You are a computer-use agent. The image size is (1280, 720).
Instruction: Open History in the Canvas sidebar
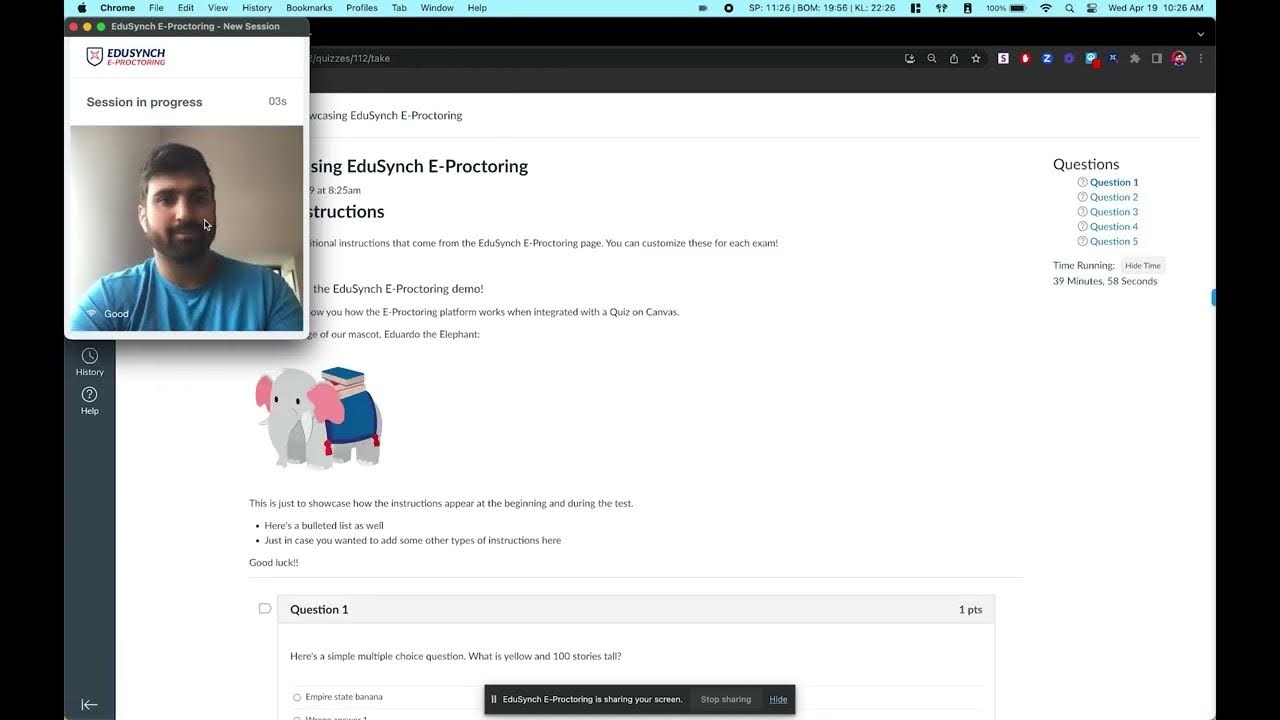click(x=89, y=362)
